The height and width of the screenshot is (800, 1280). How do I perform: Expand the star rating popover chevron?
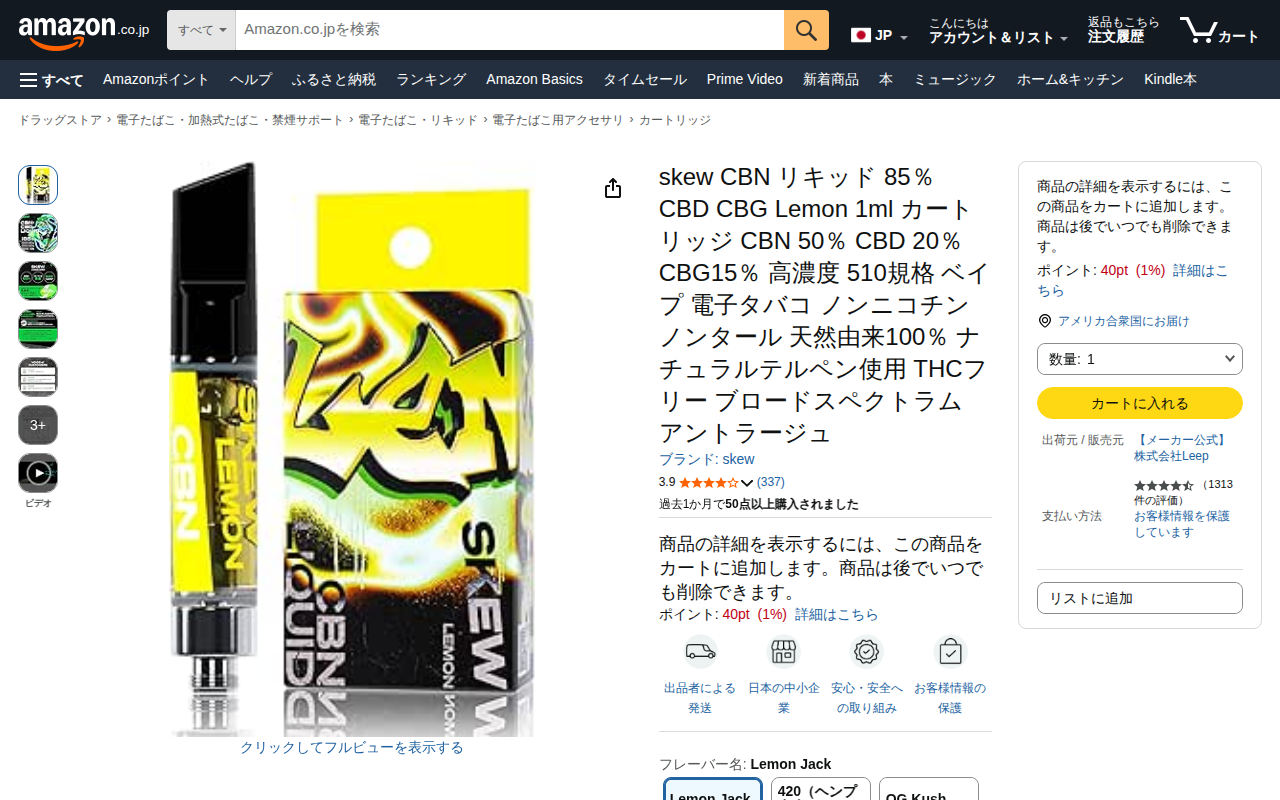(x=746, y=483)
